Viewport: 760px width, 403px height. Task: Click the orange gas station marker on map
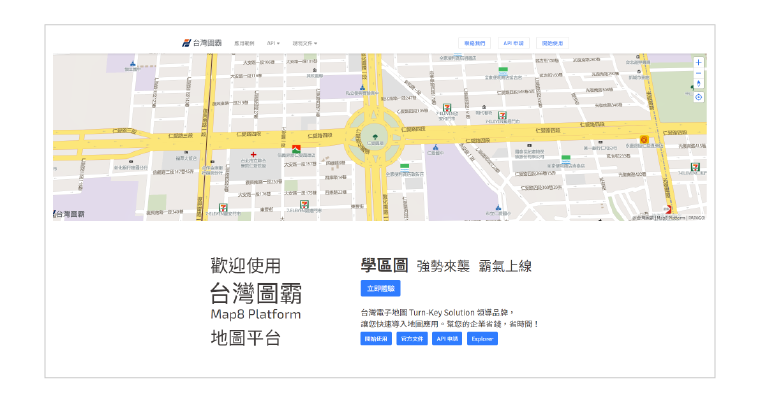click(x=644, y=140)
